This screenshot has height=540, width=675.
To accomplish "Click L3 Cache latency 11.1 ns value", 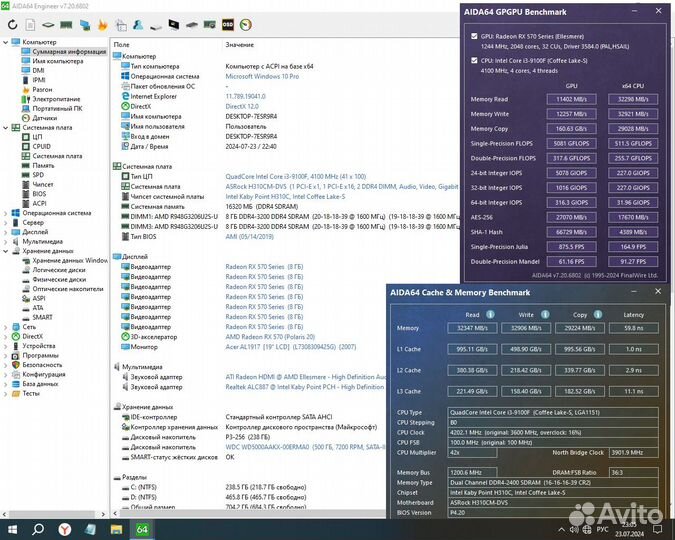I will point(633,391).
